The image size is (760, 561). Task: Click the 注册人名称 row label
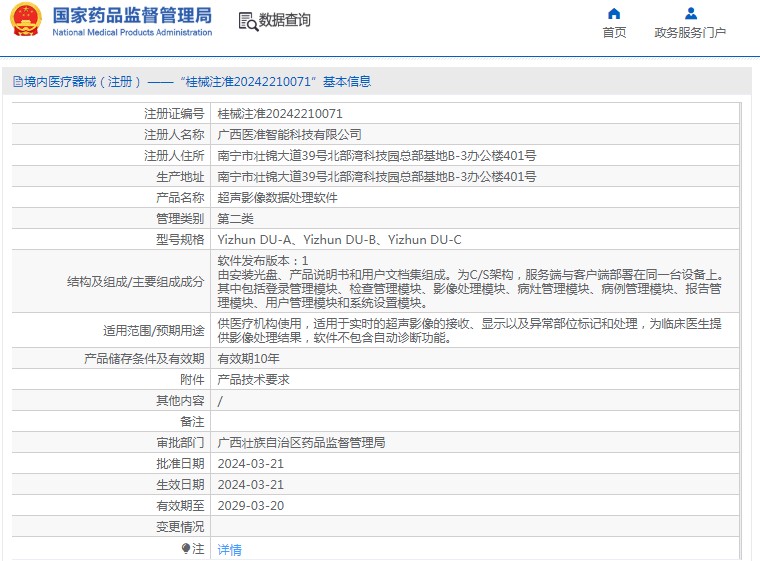[174, 134]
